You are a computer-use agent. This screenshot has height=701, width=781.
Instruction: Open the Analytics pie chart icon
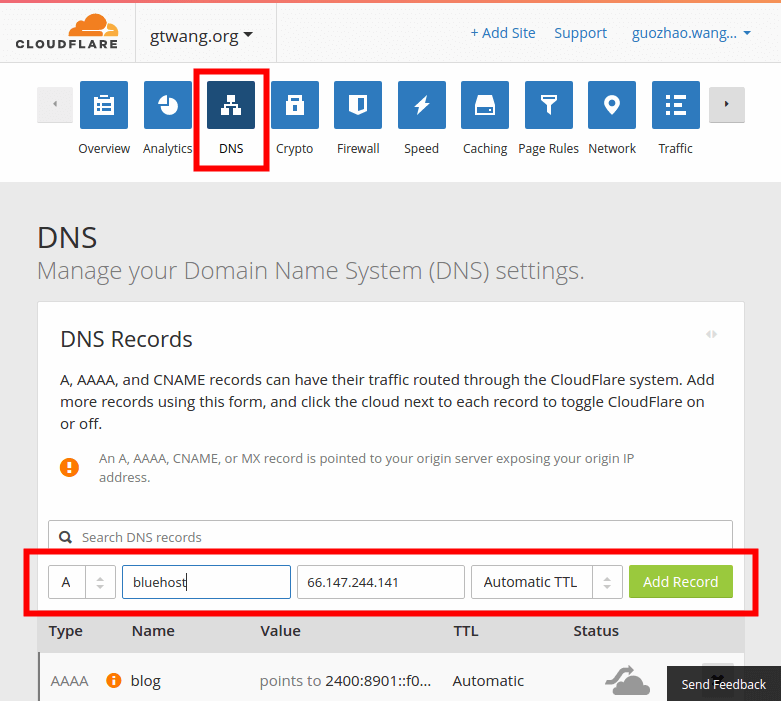point(168,105)
